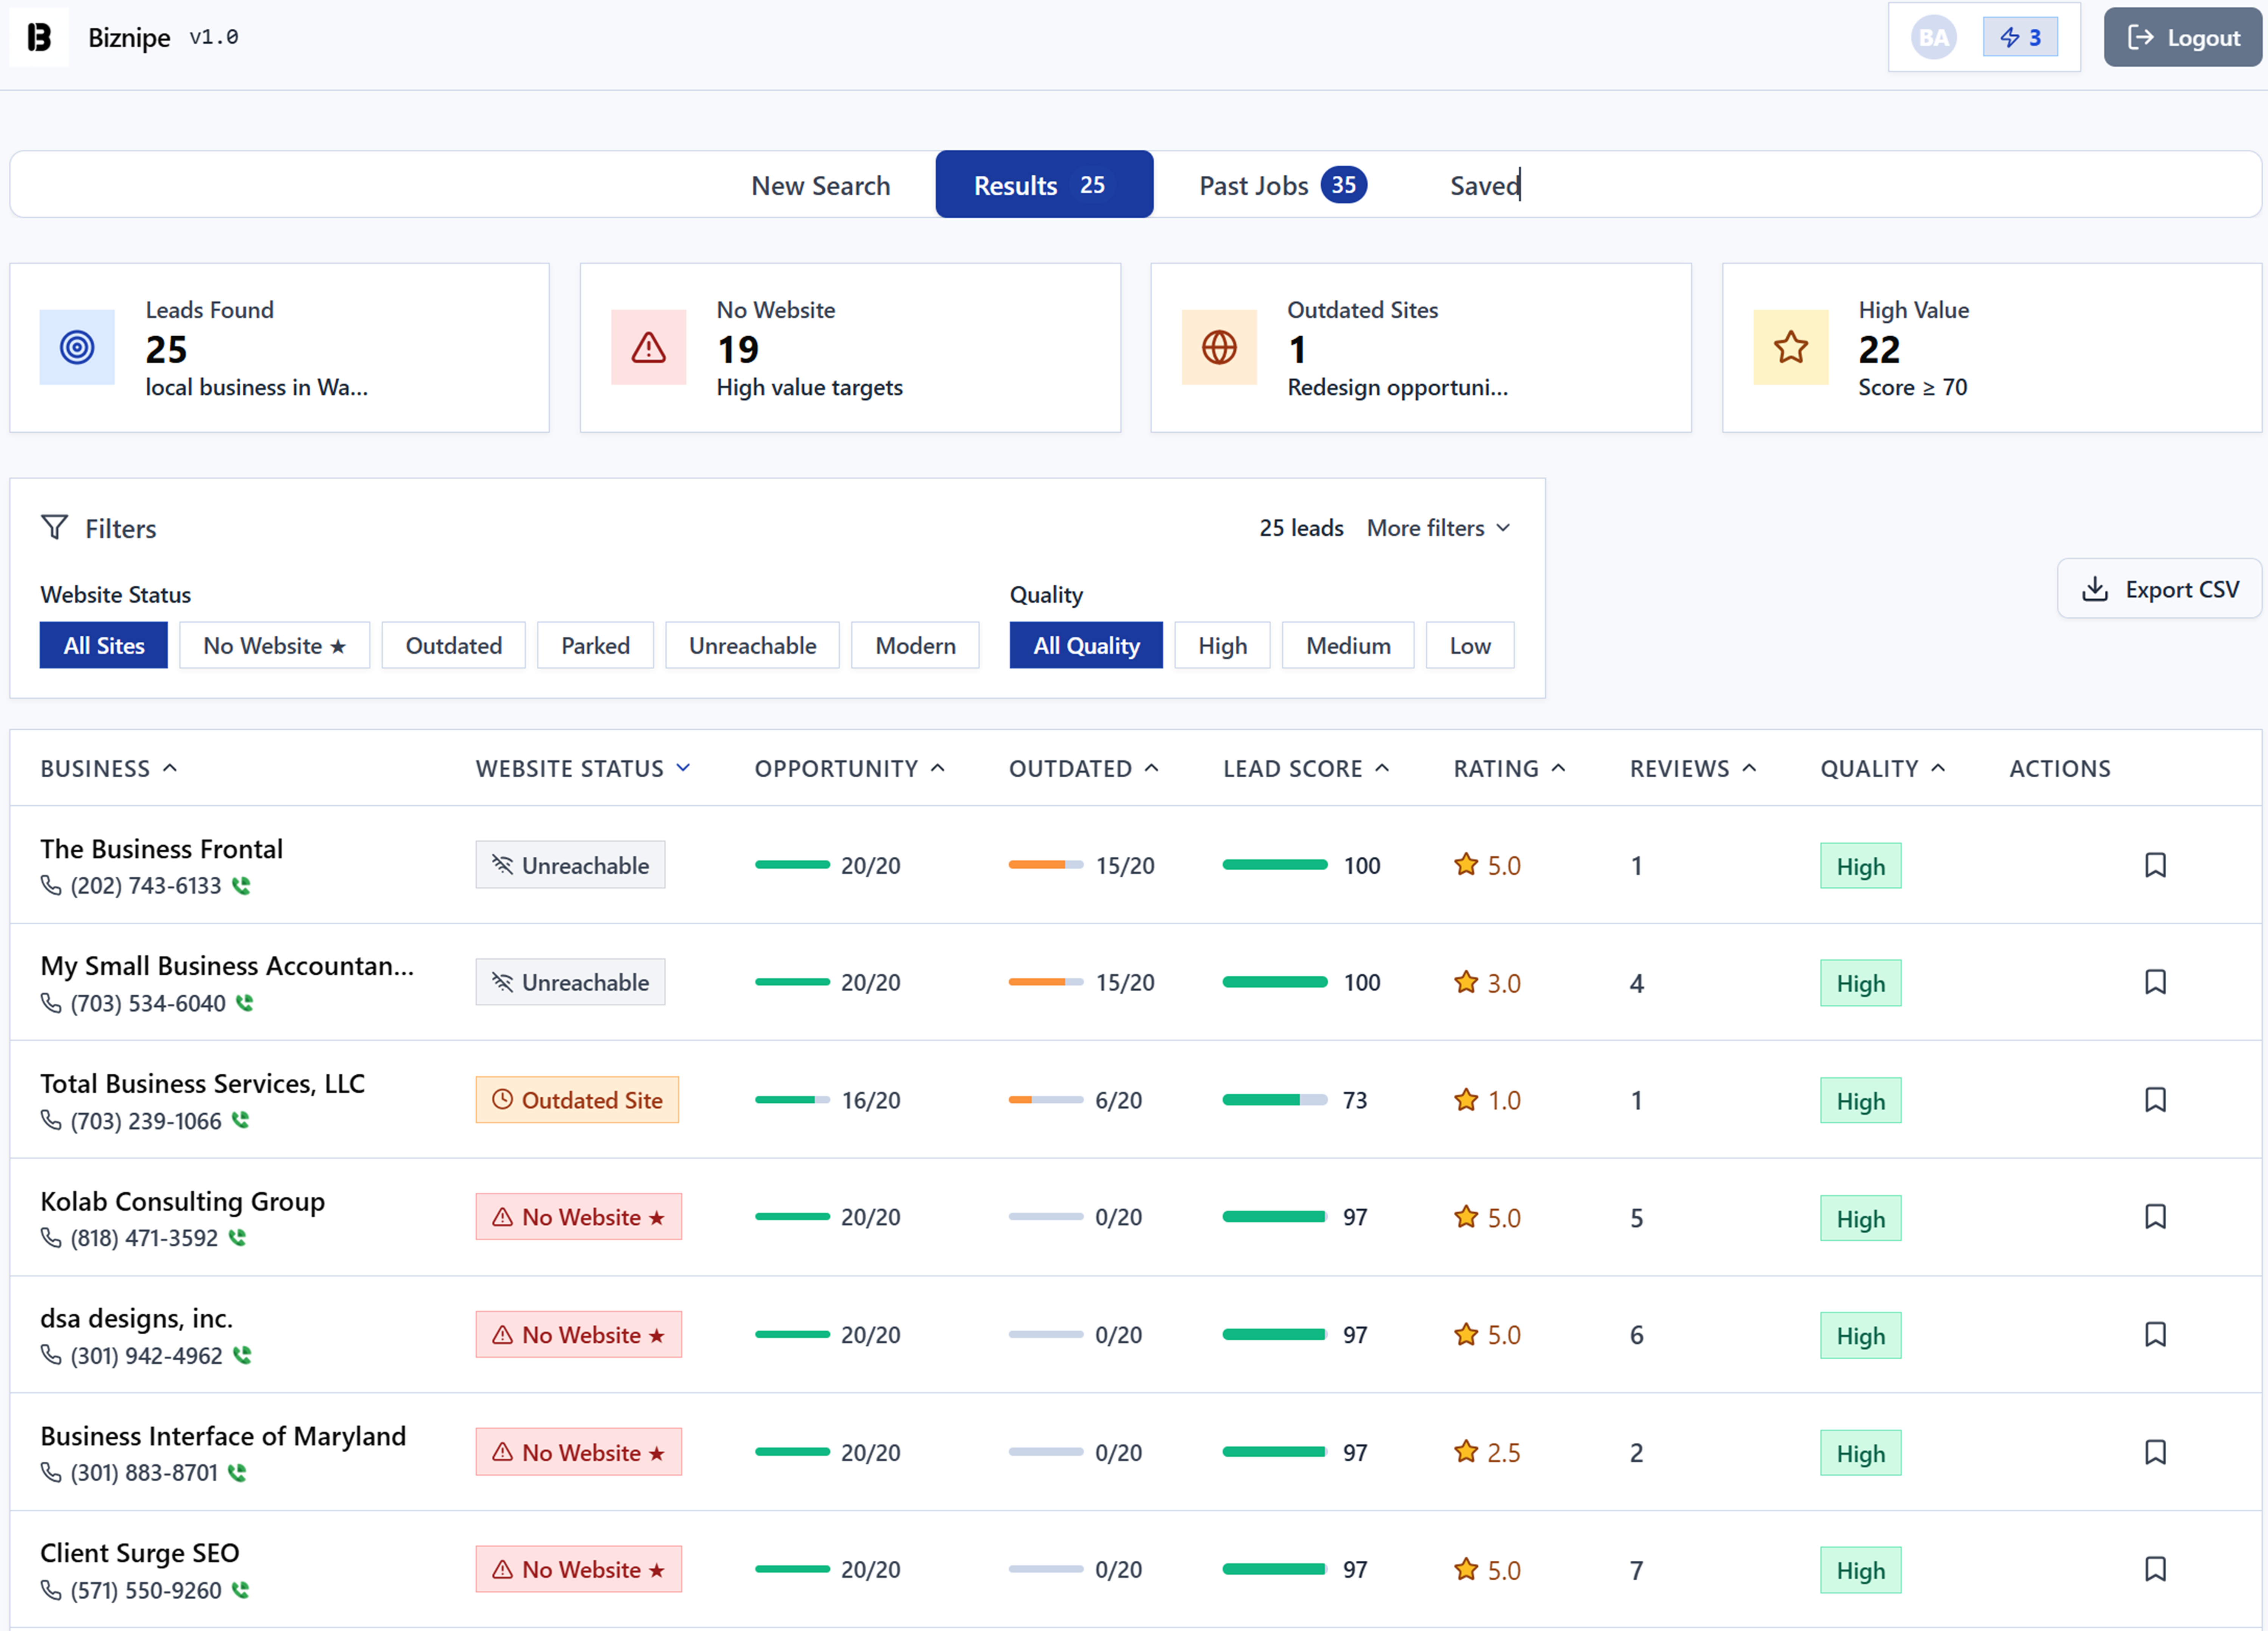Image resolution: width=2268 pixels, height=1631 pixels.
Task: Open The Business Frontal lead name
Action: (x=162, y=849)
